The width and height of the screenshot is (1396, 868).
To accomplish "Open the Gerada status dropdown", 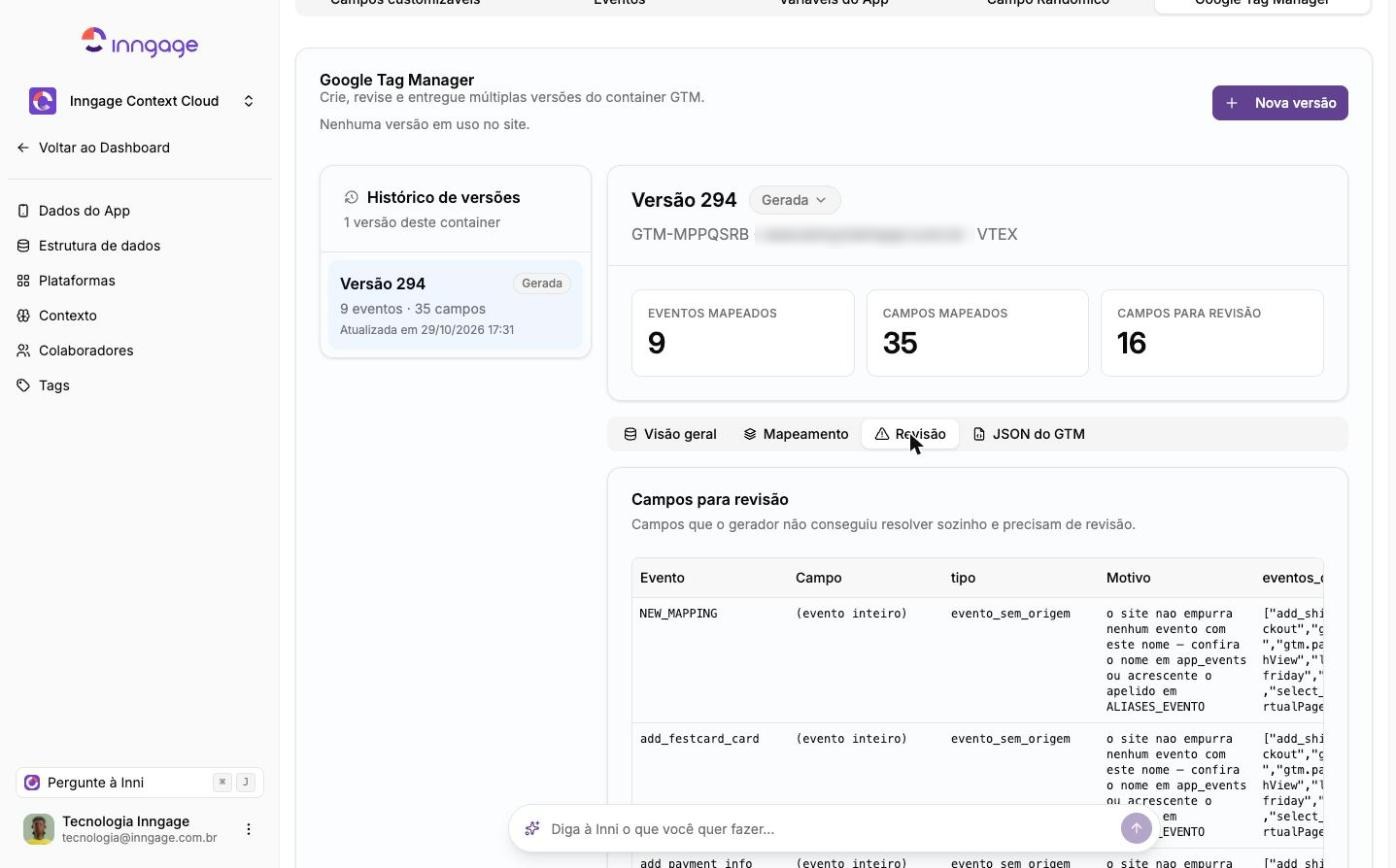I will [795, 200].
